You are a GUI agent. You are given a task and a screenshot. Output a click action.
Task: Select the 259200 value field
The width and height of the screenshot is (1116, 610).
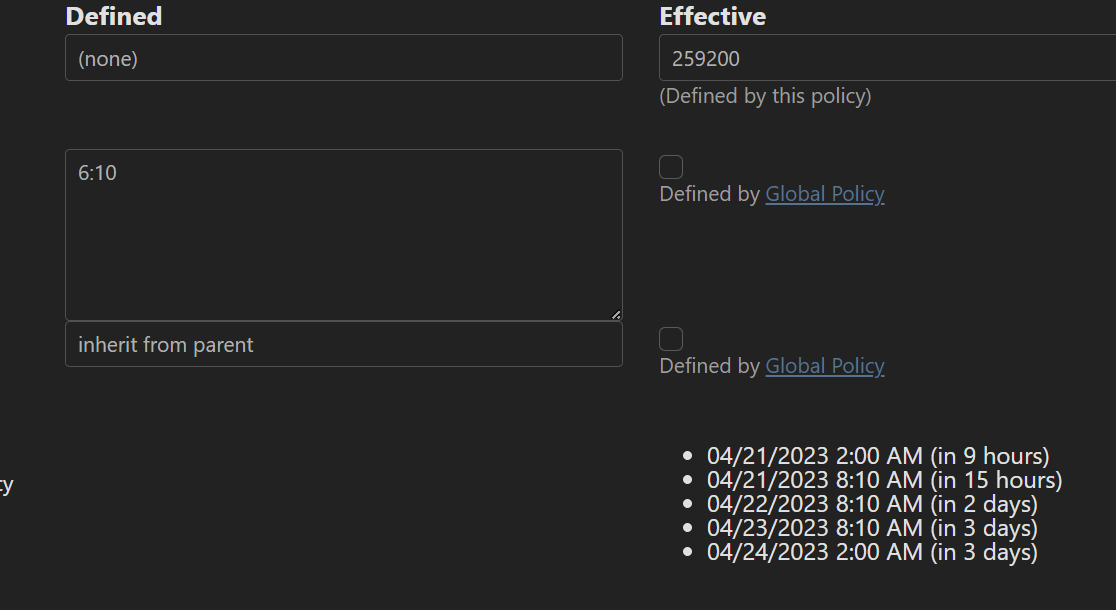click(880, 57)
